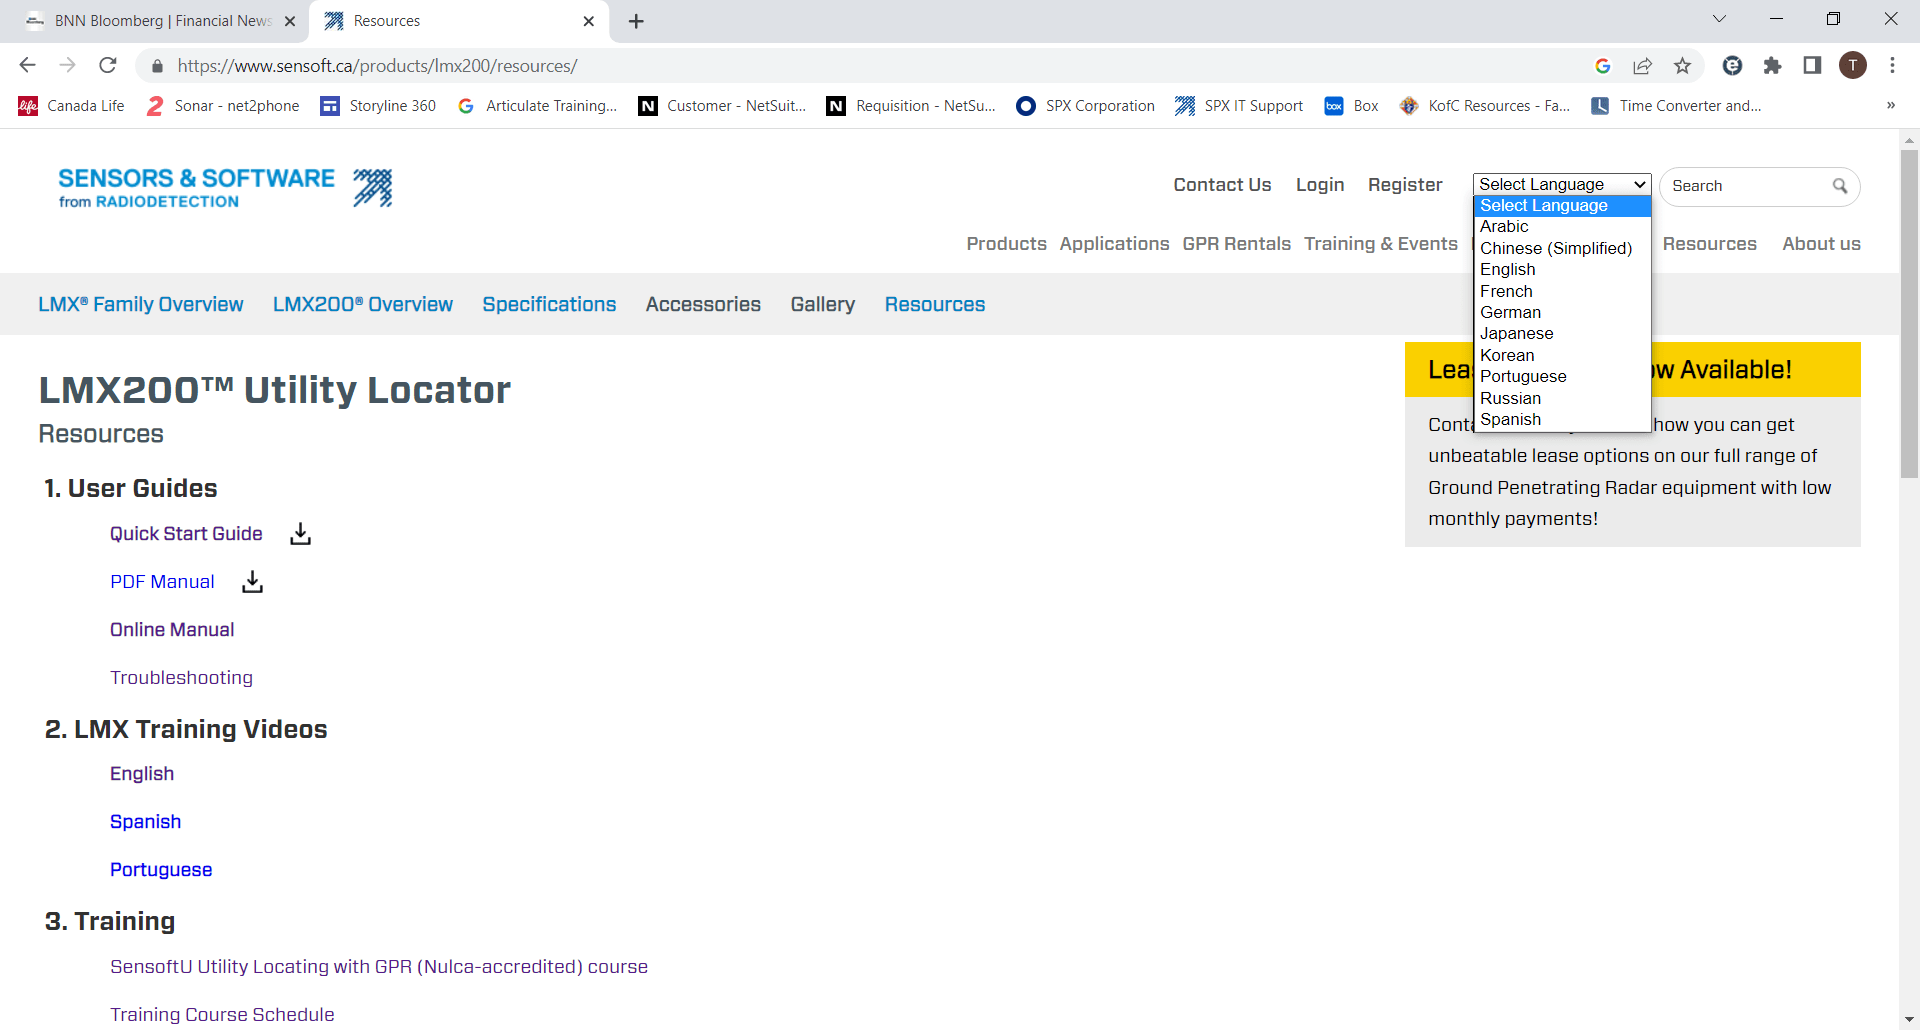Open the Extensions puzzle icon
Viewport: 1920px width, 1030px height.
pos(1772,66)
